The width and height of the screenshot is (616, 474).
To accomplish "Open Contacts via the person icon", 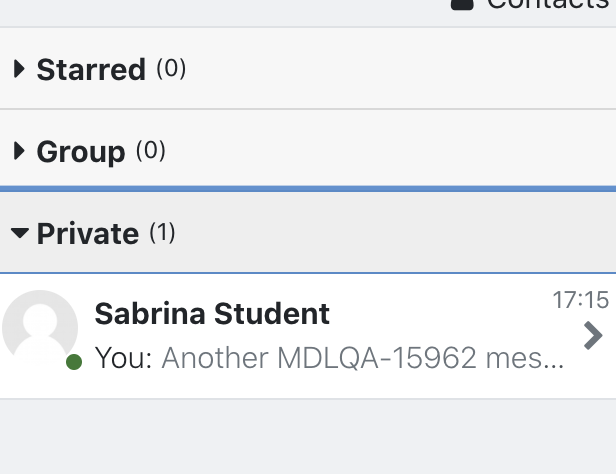I will tap(462, 4).
